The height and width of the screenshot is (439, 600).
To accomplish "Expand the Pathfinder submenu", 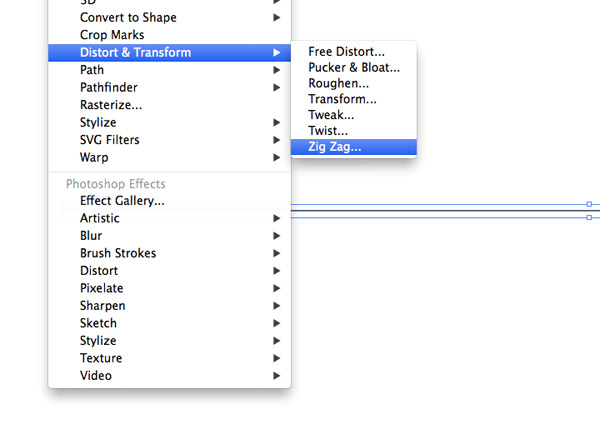I will [109, 87].
